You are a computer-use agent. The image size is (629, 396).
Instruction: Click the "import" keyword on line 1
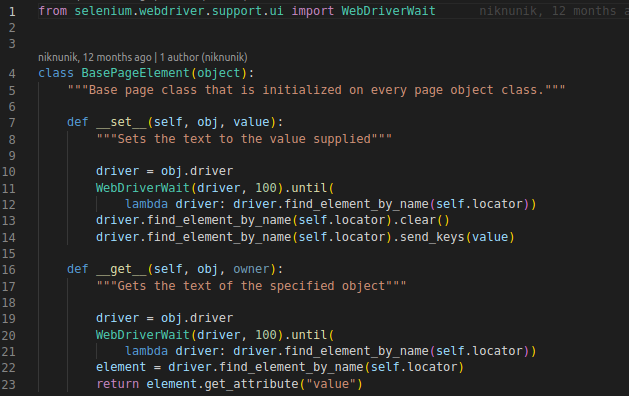pos(312,11)
